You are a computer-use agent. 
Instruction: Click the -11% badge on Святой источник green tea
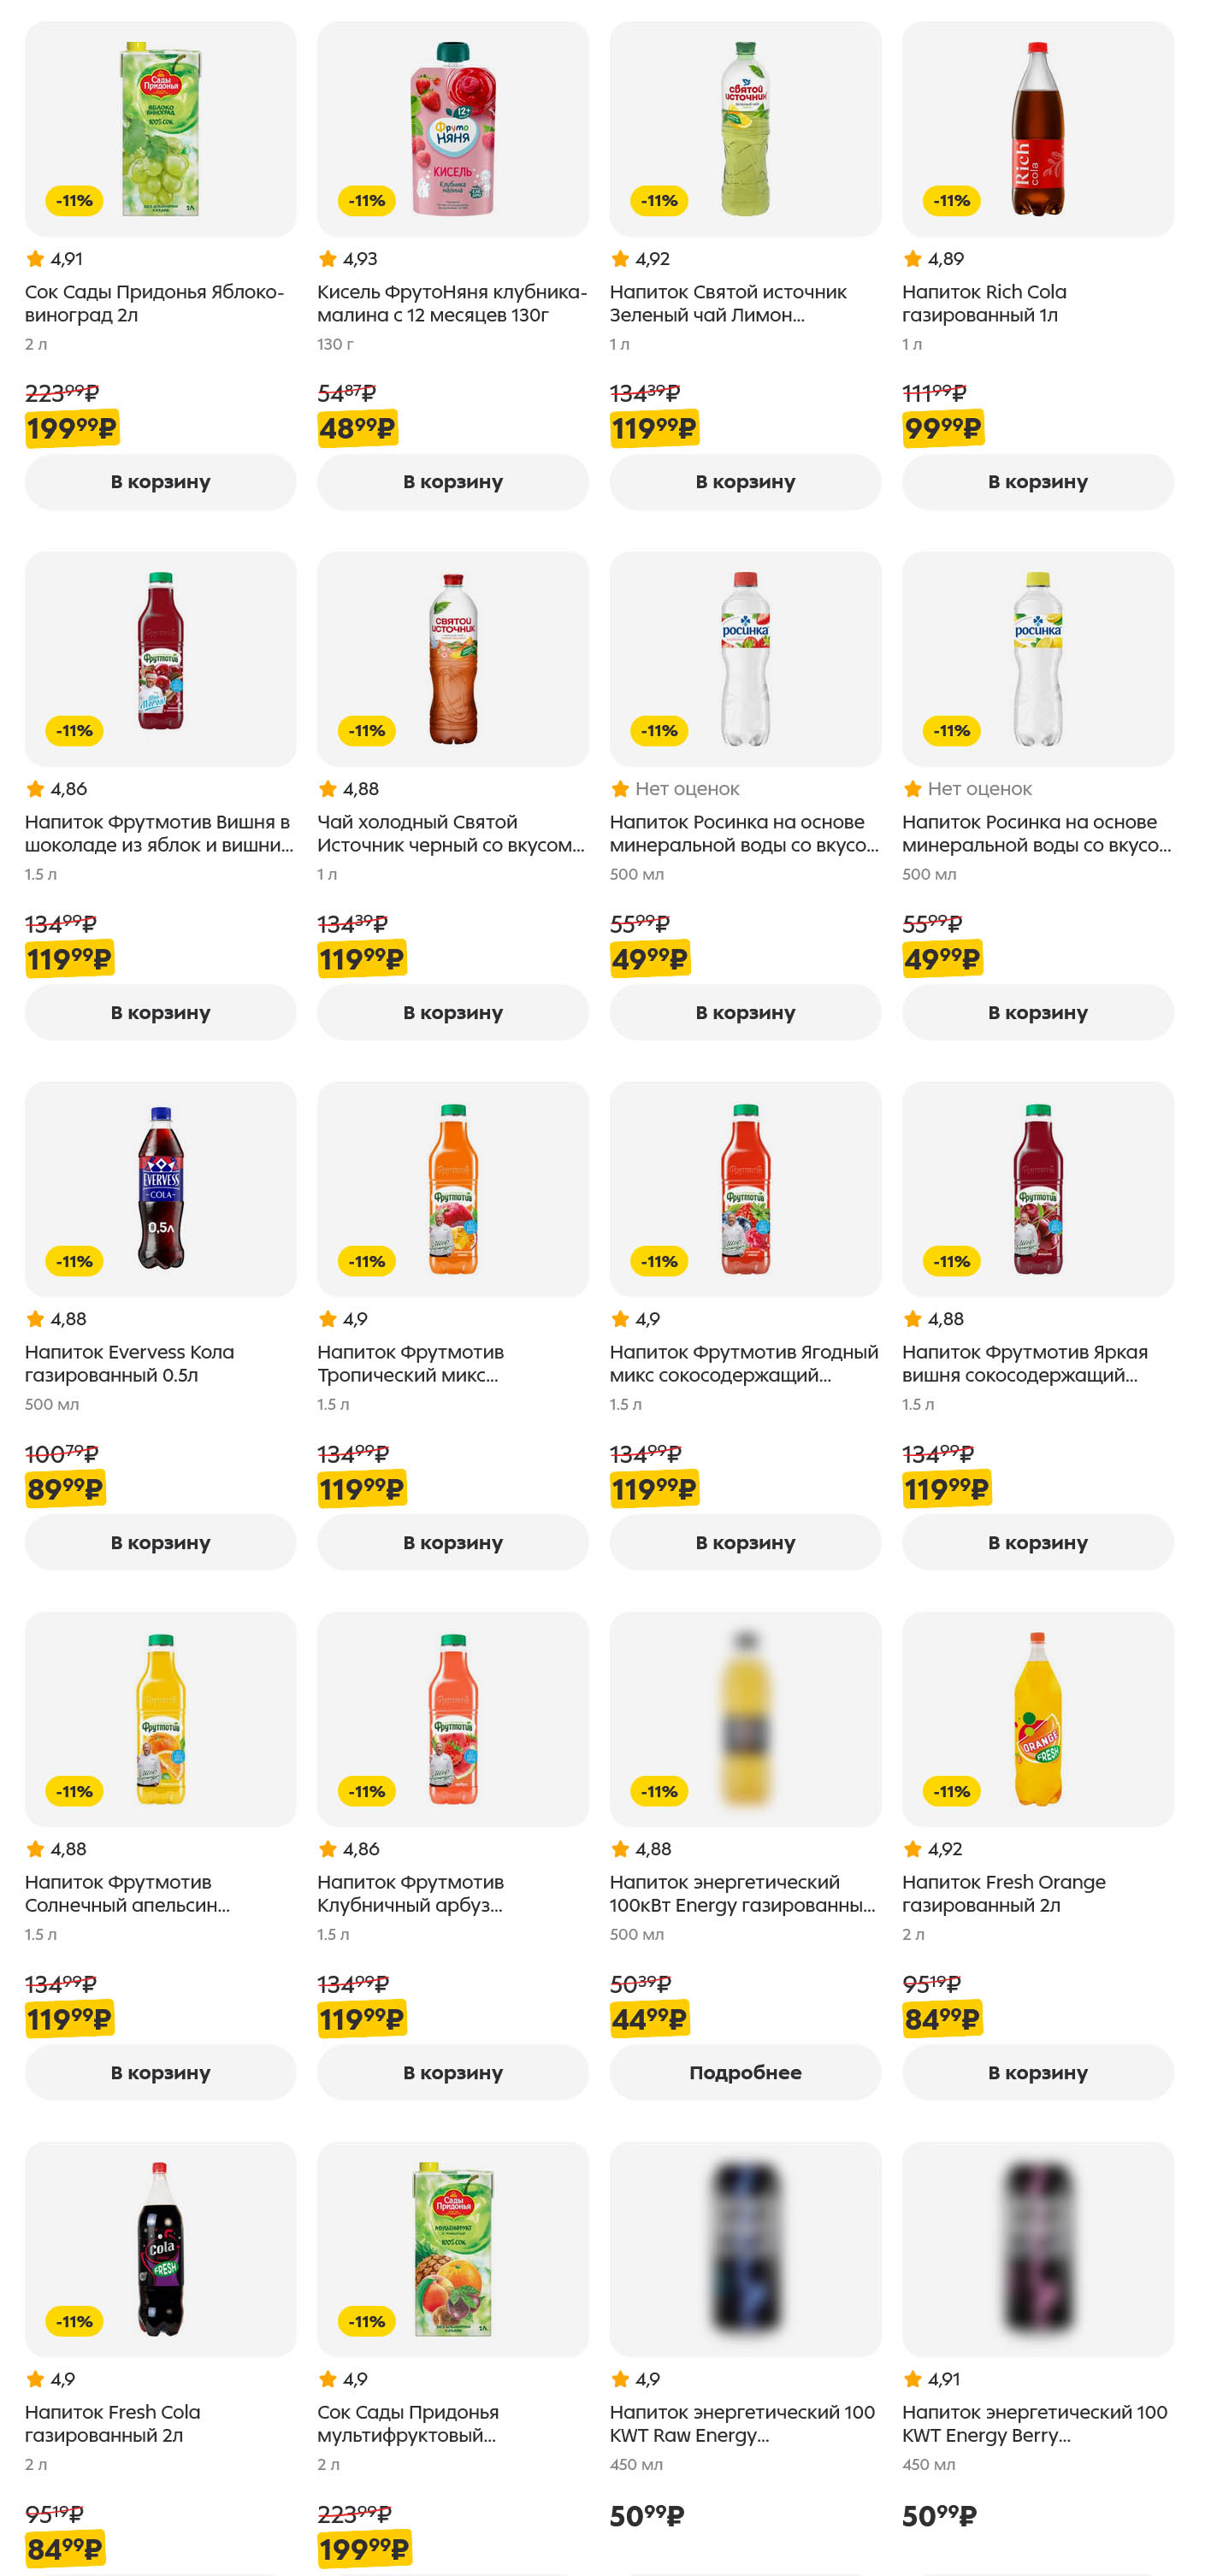659,201
